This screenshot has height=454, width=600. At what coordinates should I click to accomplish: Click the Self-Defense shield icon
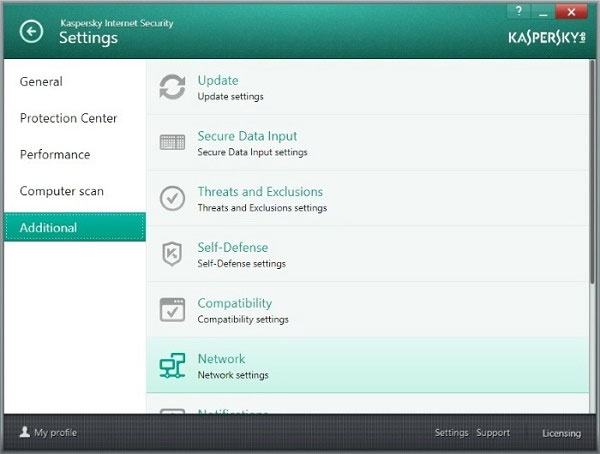[172, 253]
